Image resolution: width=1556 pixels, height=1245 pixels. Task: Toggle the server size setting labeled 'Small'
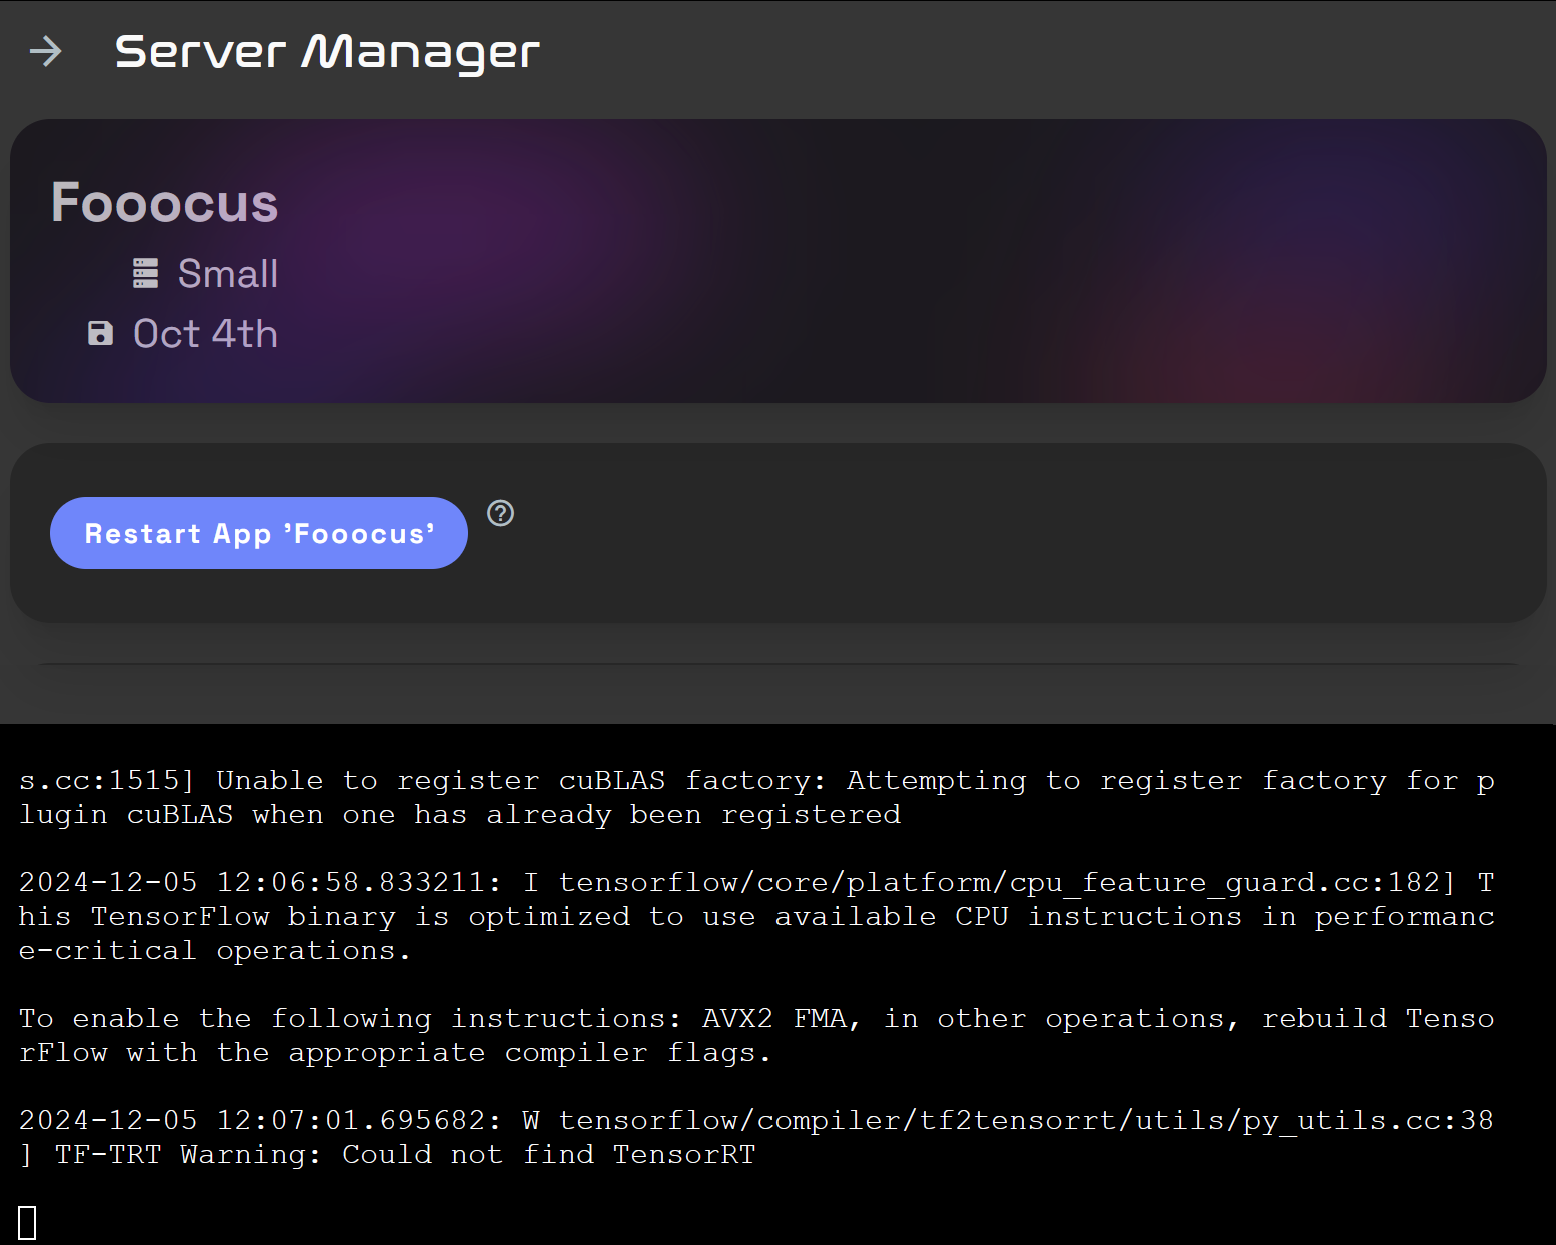point(227,273)
